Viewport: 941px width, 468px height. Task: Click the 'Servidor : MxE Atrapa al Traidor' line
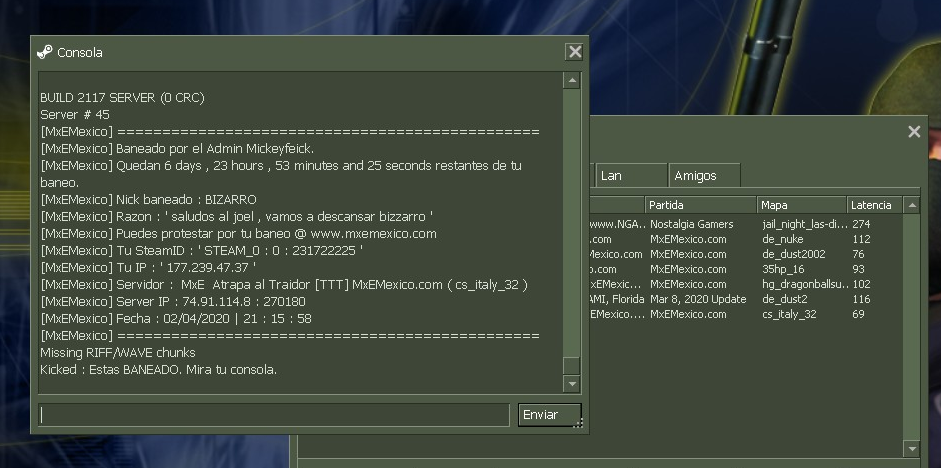[284, 284]
